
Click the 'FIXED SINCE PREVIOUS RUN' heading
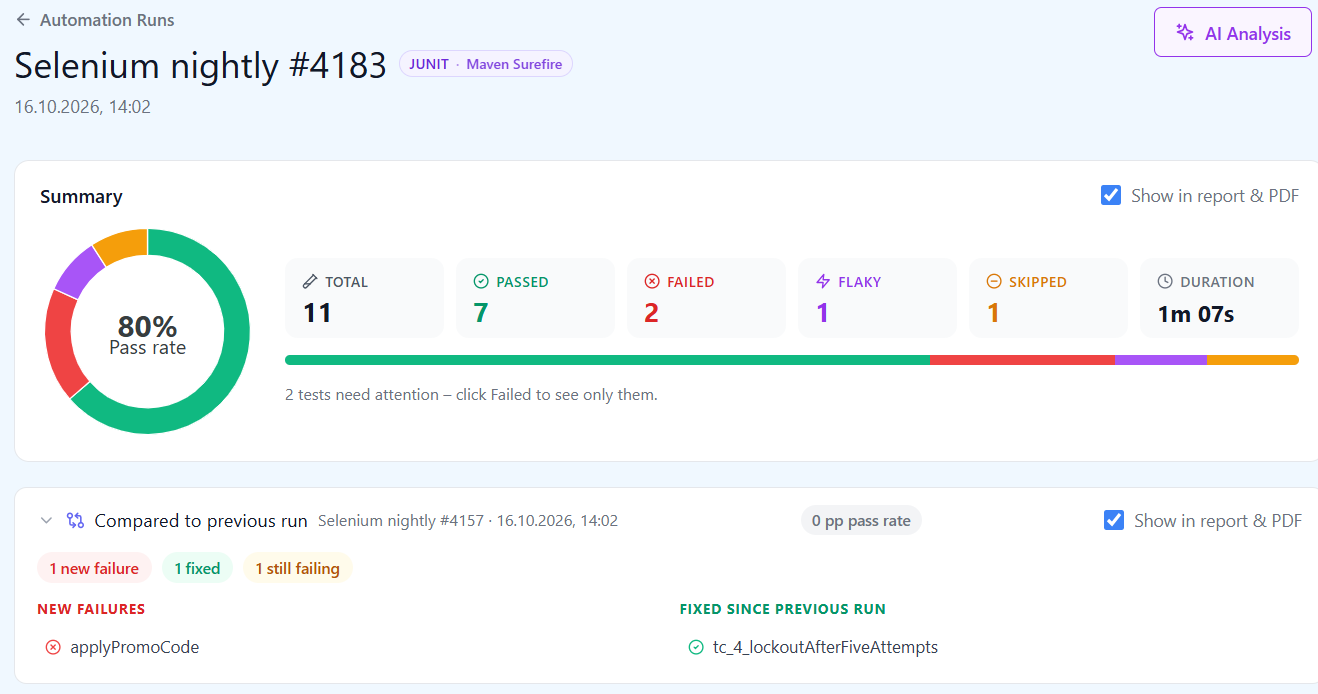tap(783, 609)
